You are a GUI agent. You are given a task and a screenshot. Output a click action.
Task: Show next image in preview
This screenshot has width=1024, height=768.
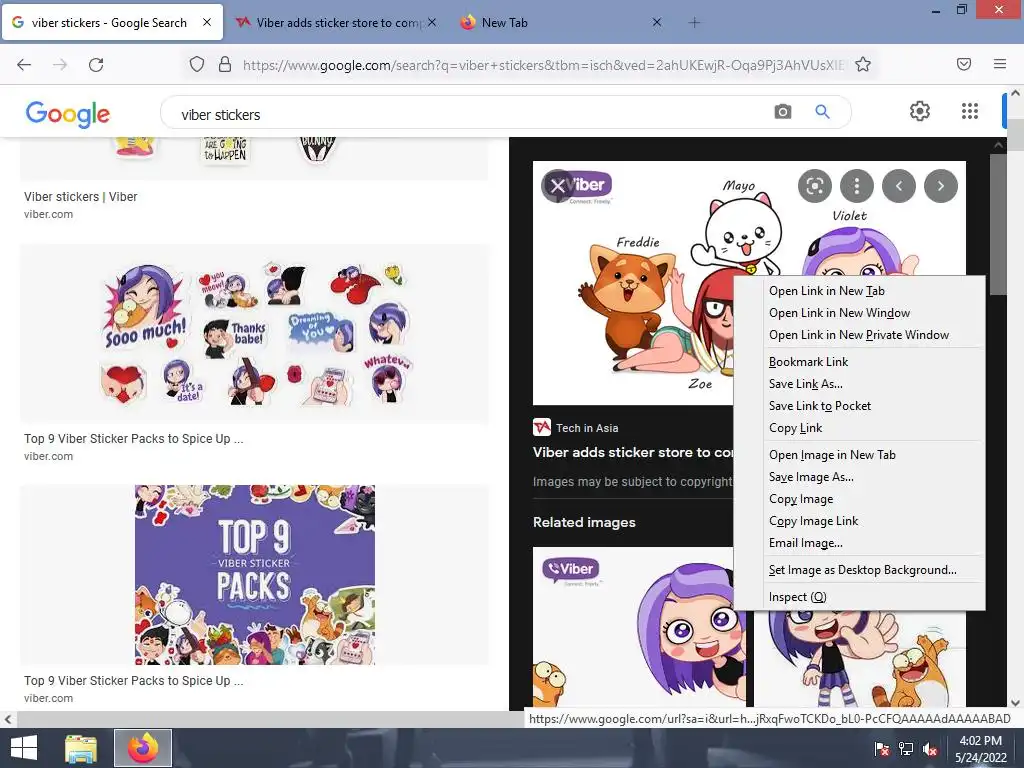pos(940,186)
